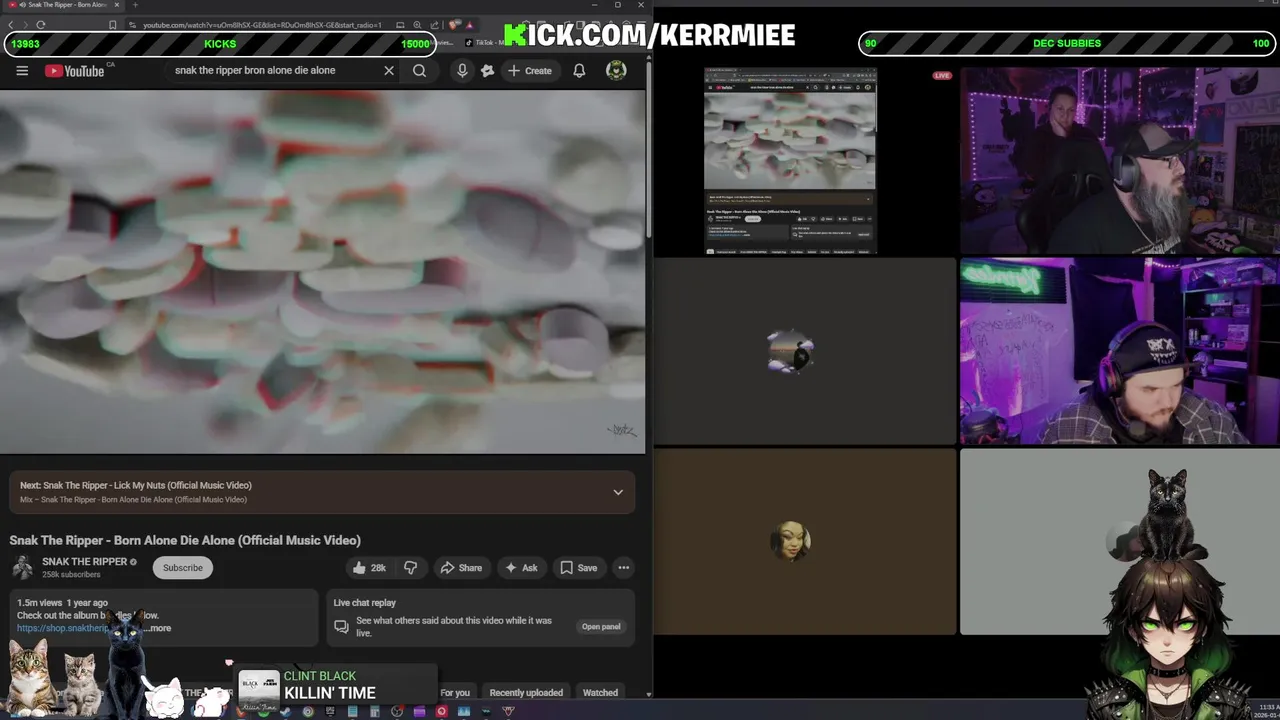The height and width of the screenshot is (720, 1280).
Task: Select the For you chip
Action: [x=455, y=693]
